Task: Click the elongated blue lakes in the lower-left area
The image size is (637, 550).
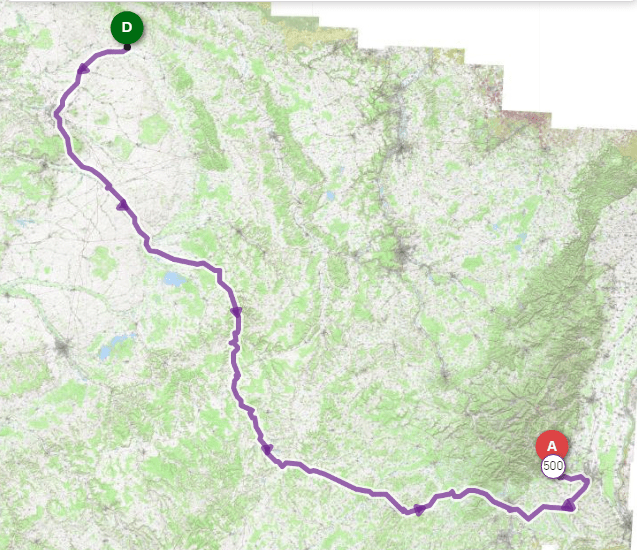Action: pos(116,346)
